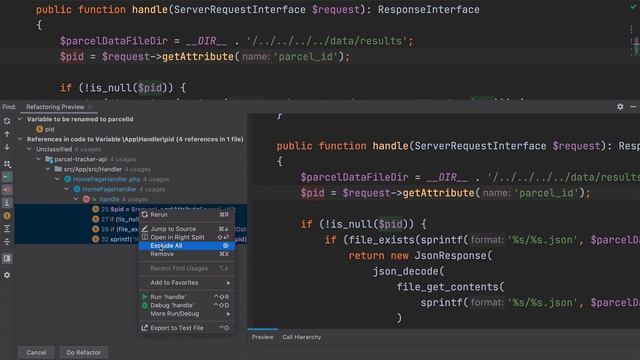640x360 pixels.
Task: Run 'handle' from context menu
Action: (x=187, y=297)
